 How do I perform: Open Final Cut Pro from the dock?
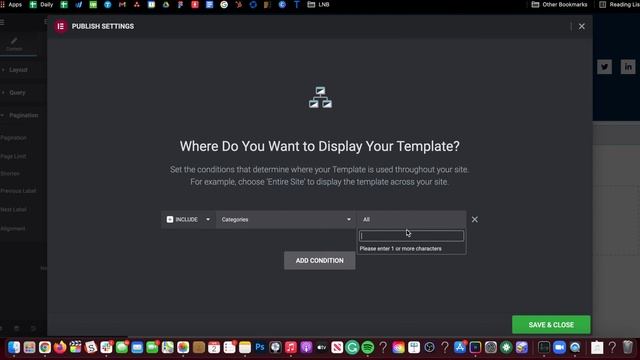(76, 347)
